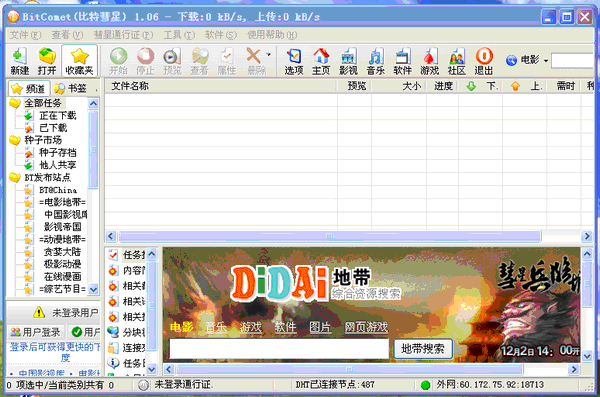Image resolution: width=600 pixels, height=397 pixels.
Task: Click the tree scrollbar down arrow
Action: (x=93, y=289)
